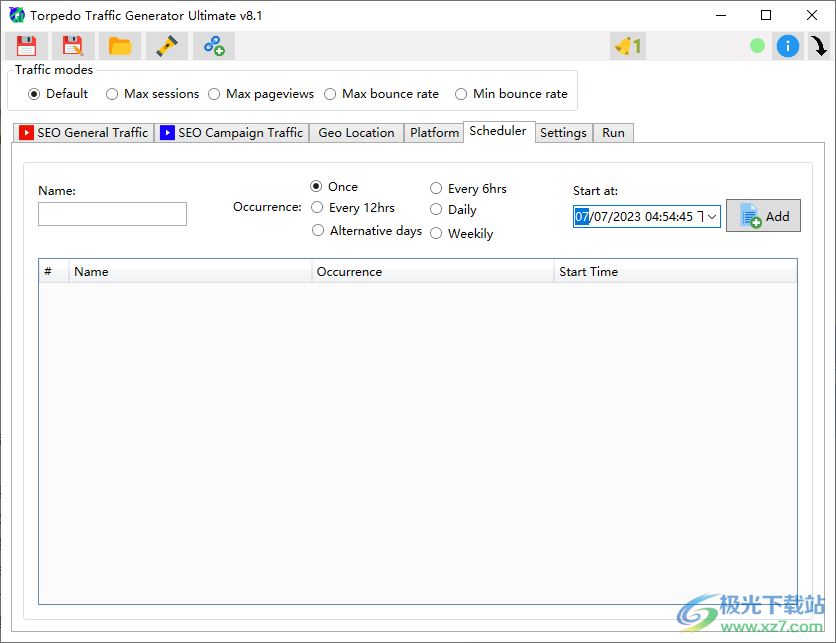This screenshot has width=836, height=643.
Task: Maximize the Torpedo Traffic Generator window
Action: pyautogui.click(x=766, y=15)
